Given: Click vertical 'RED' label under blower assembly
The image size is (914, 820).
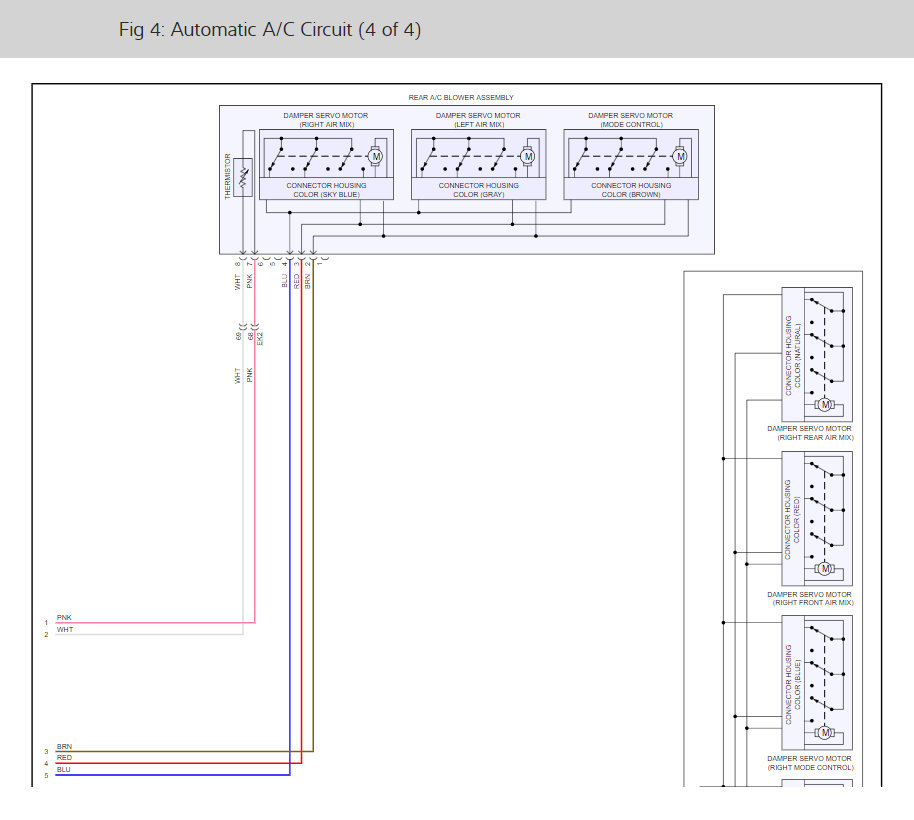Looking at the screenshot, I should tap(297, 281).
